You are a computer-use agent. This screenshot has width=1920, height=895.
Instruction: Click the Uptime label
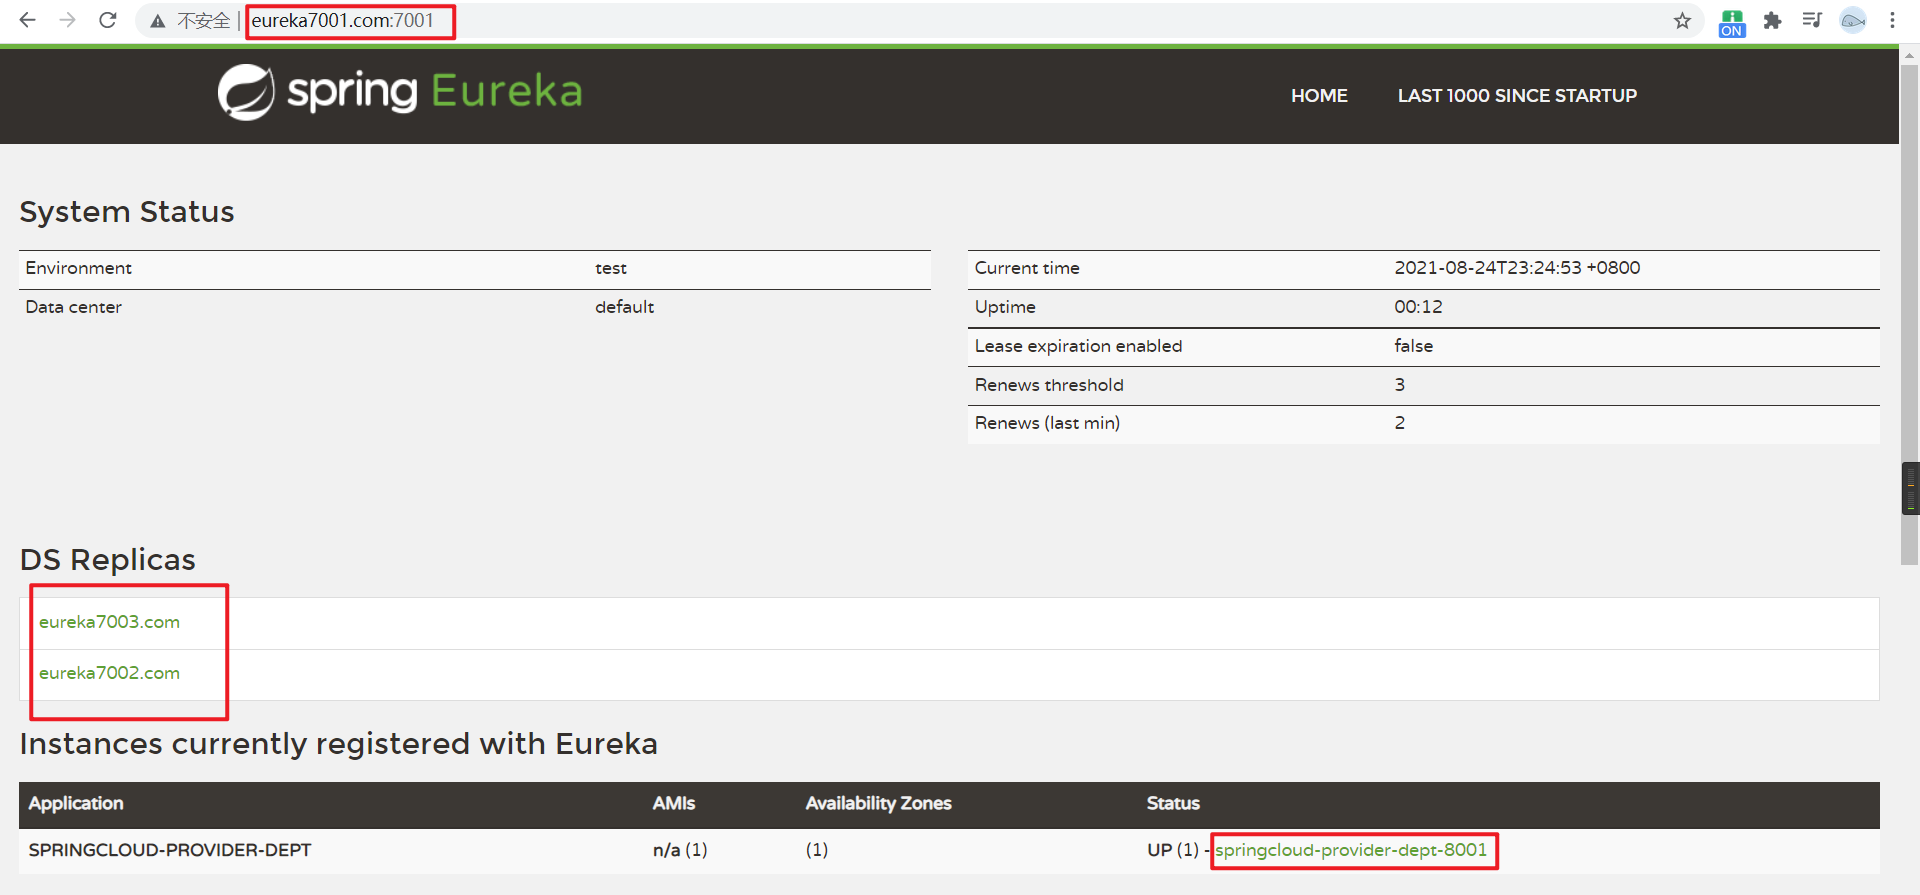(1005, 307)
